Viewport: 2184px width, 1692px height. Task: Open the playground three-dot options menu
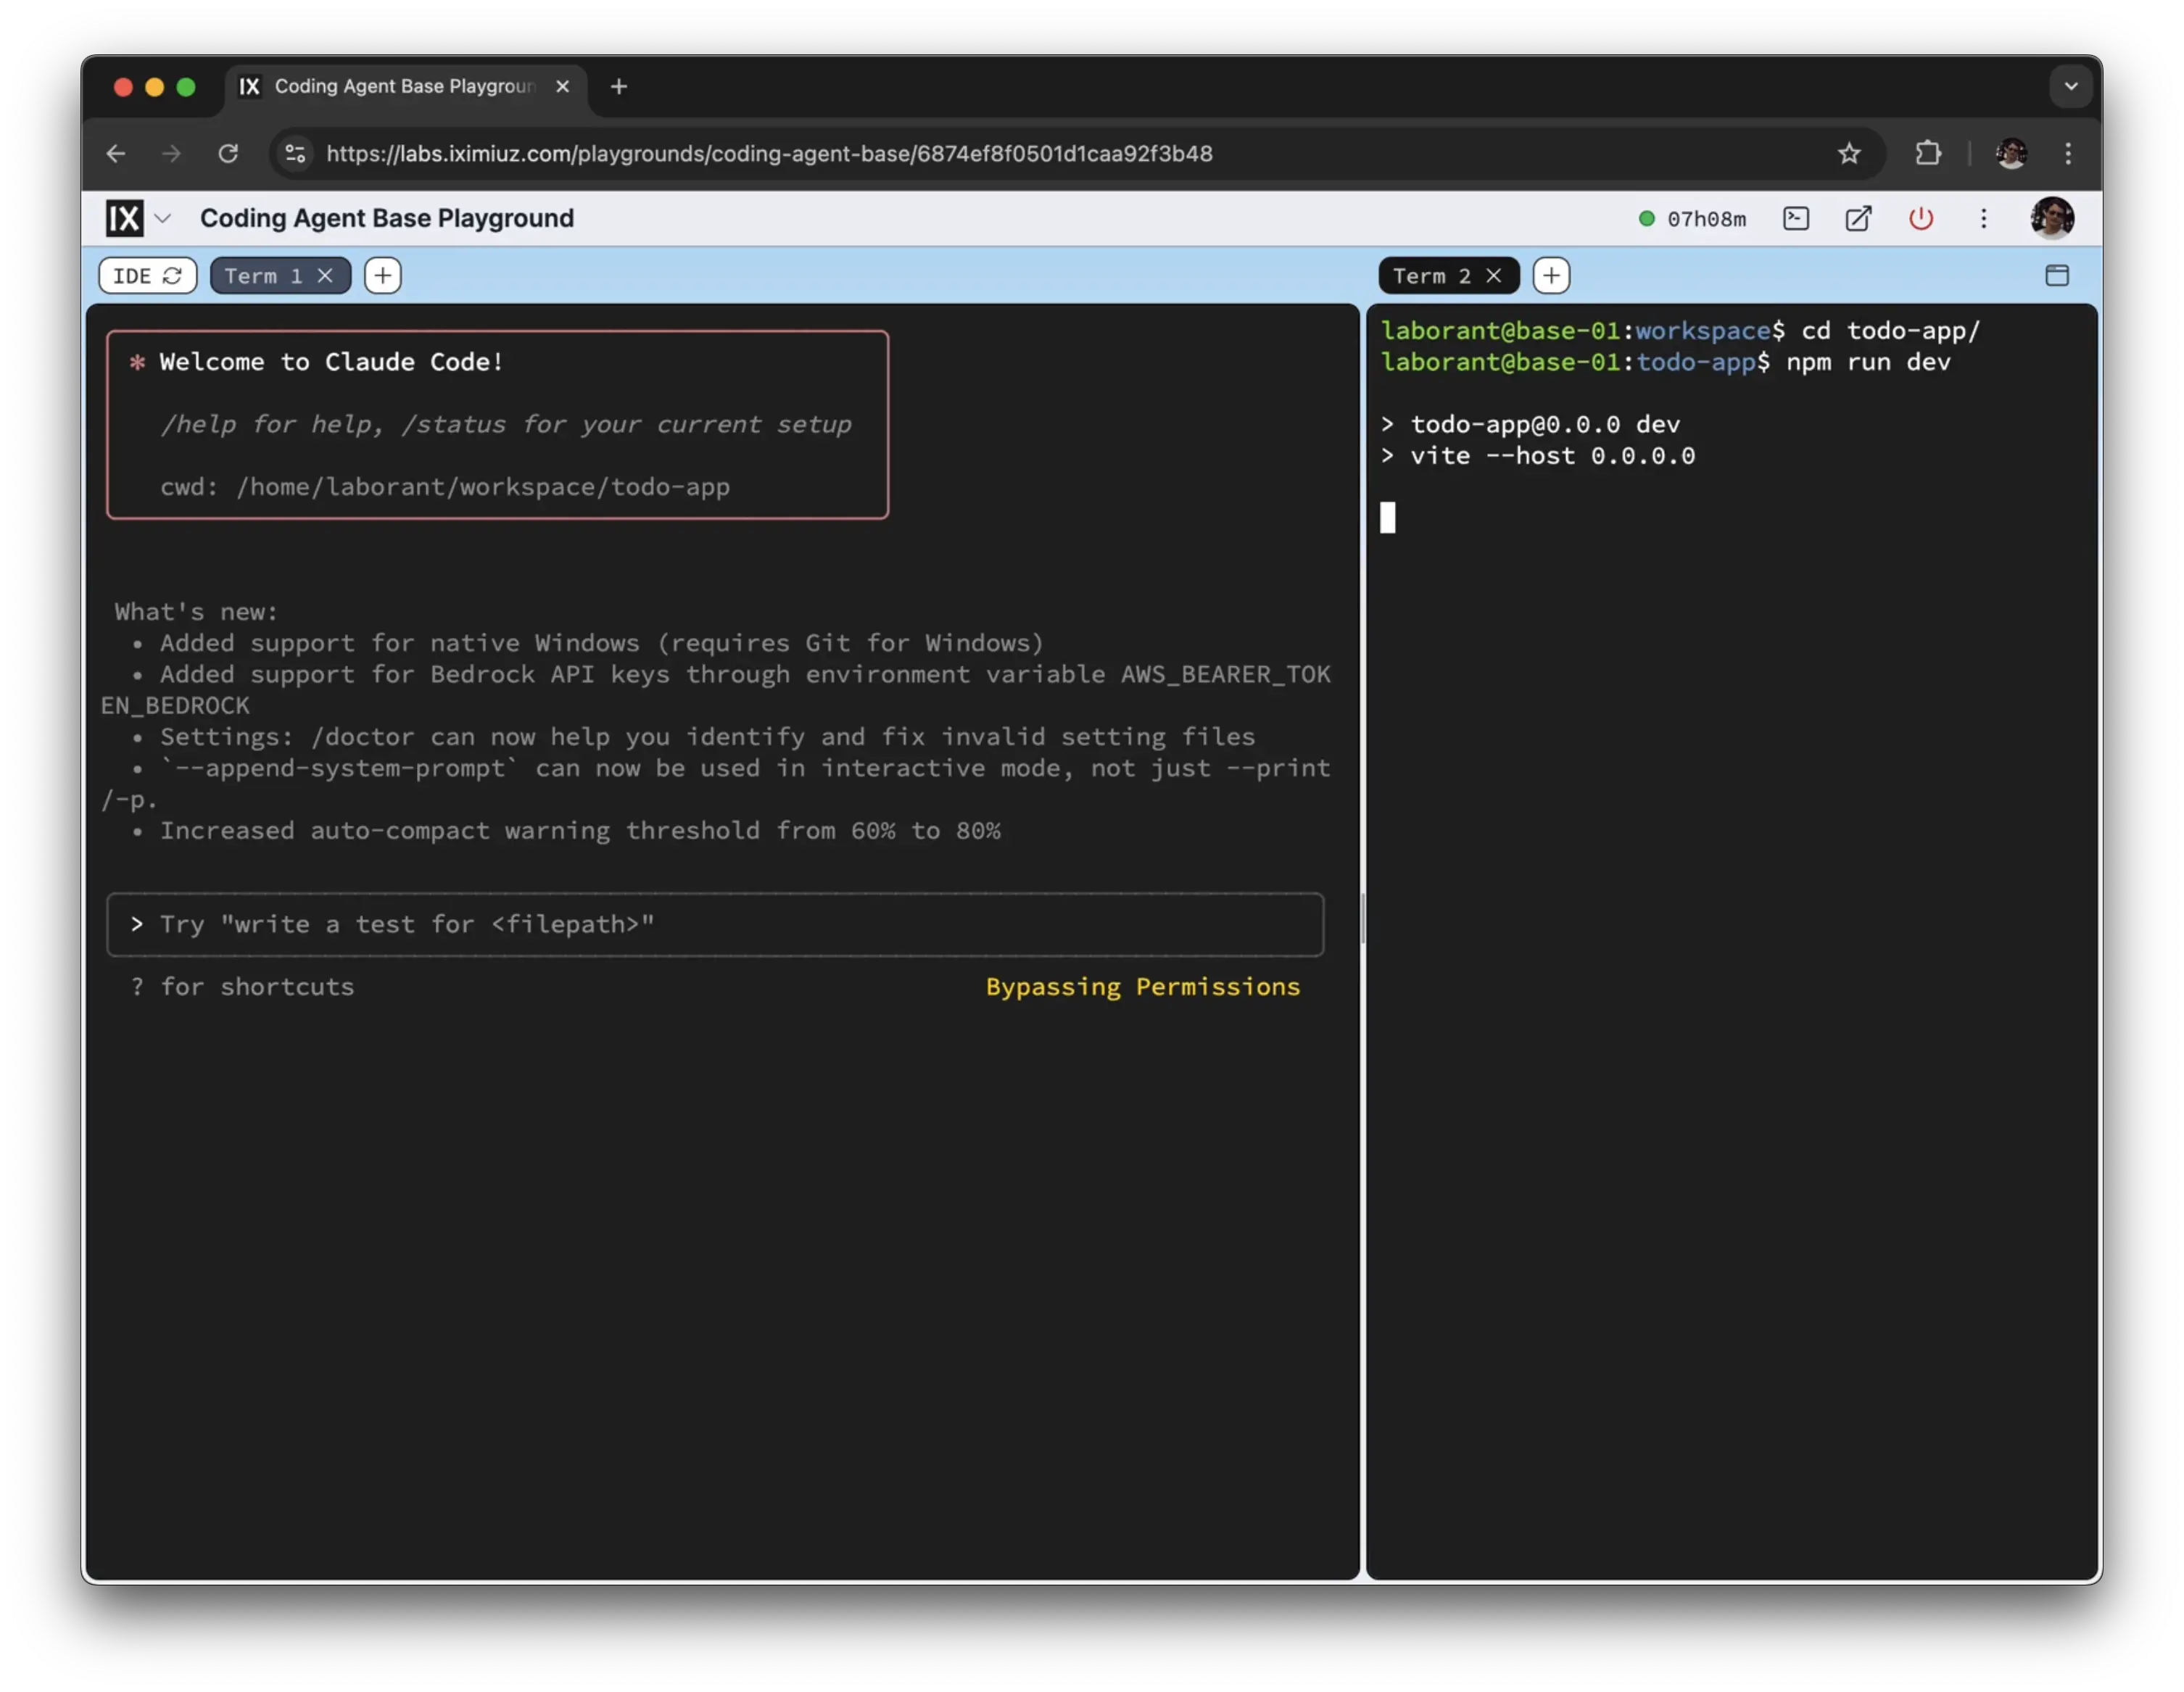click(x=1983, y=219)
